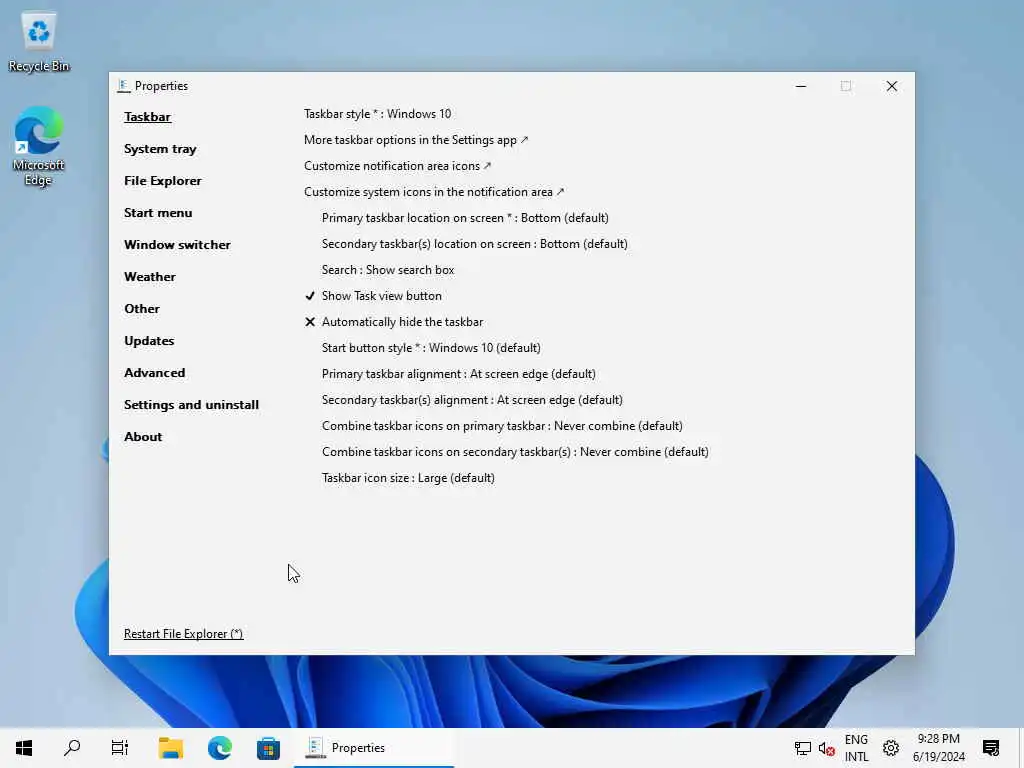Open Settings and uninstall section
This screenshot has height=768, width=1024.
click(x=191, y=405)
